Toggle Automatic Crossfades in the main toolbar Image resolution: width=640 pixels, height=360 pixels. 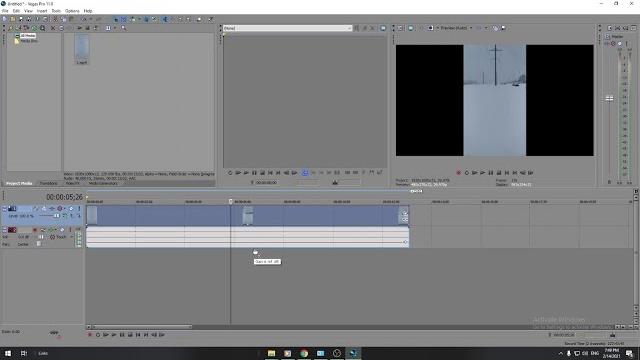123,19
